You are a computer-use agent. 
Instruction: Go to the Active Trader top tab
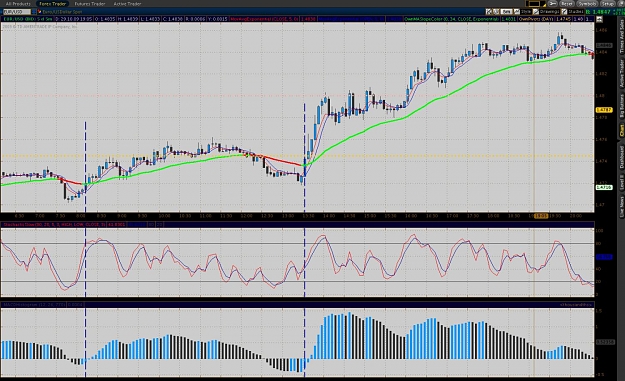pyautogui.click(x=127, y=4)
